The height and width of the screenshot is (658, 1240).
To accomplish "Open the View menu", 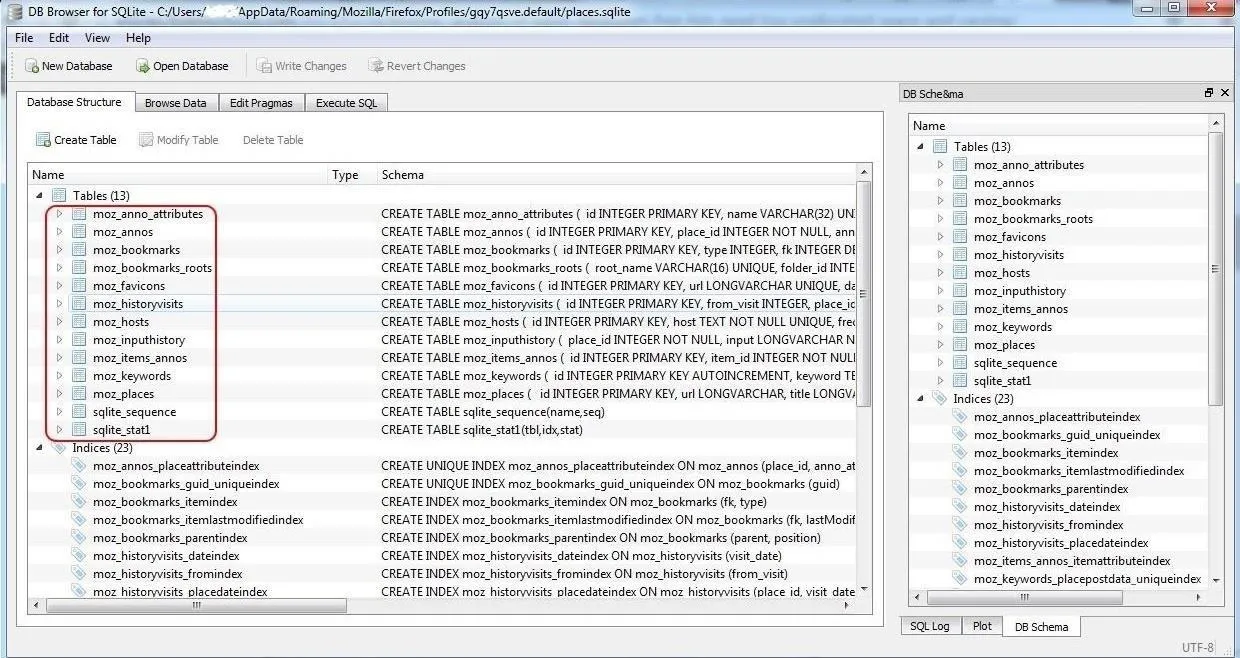I will (x=97, y=38).
